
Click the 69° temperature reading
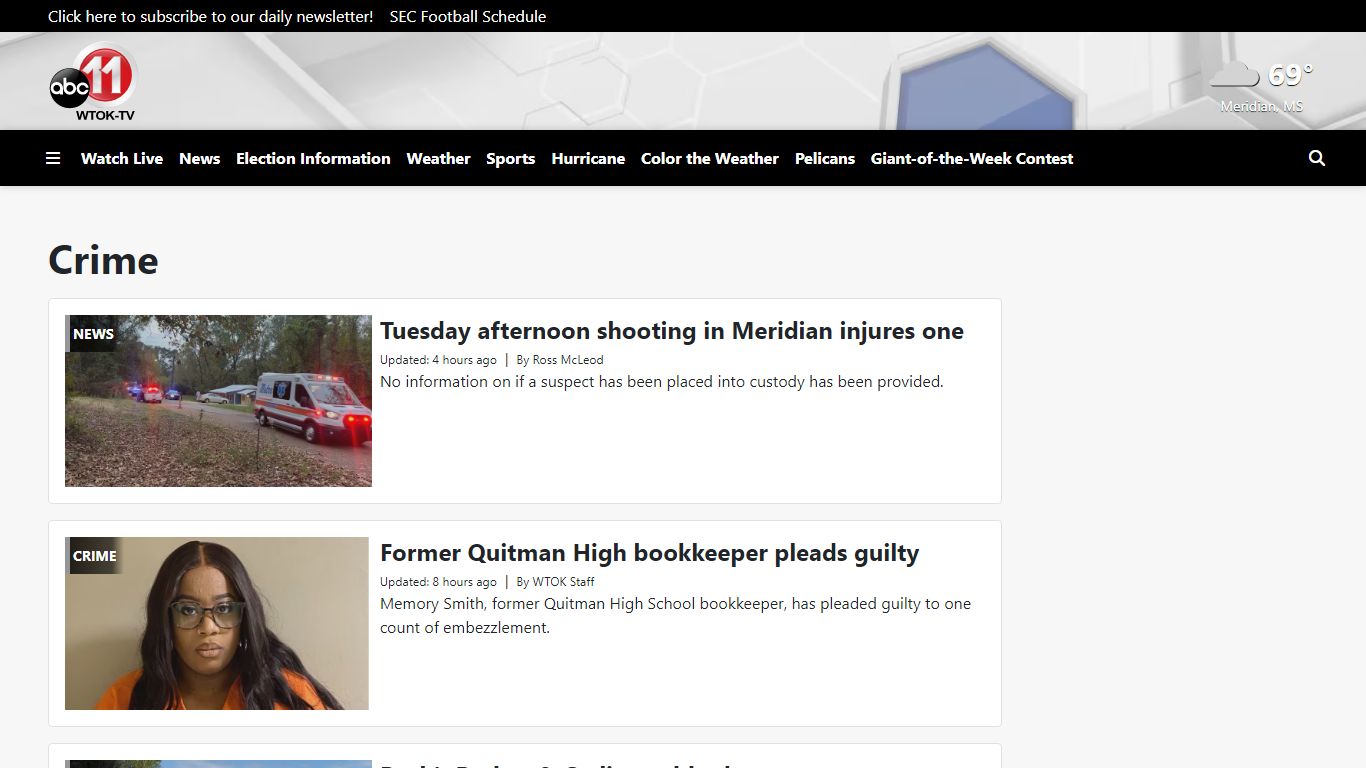pyautogui.click(x=1290, y=75)
